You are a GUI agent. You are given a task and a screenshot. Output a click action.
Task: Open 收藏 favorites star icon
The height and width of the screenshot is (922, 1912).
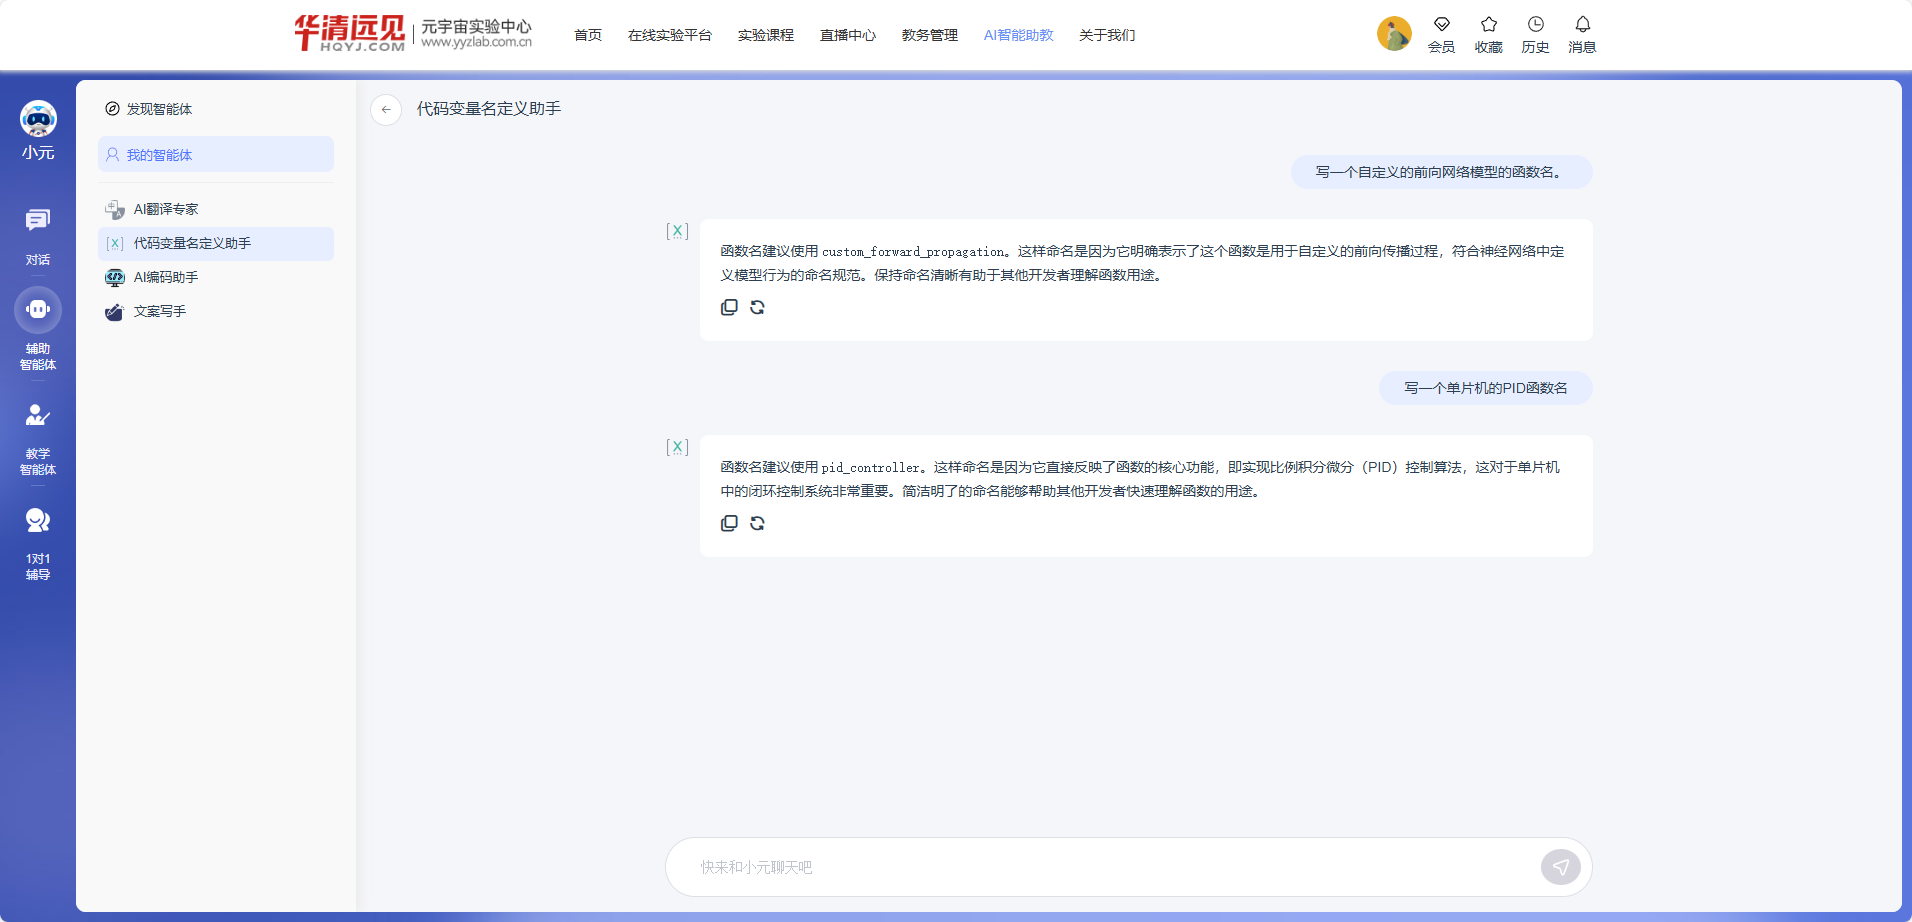1488,34
